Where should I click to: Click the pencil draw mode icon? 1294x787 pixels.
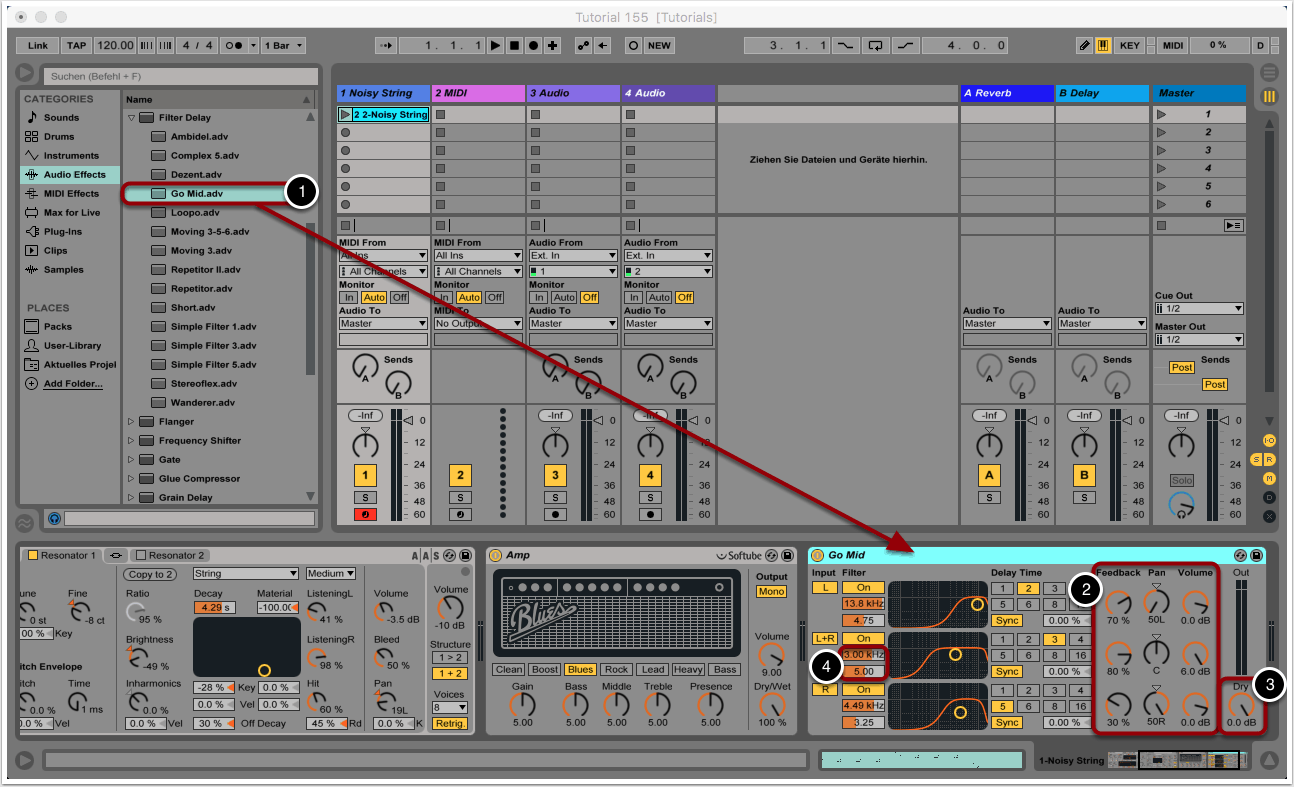click(1085, 46)
